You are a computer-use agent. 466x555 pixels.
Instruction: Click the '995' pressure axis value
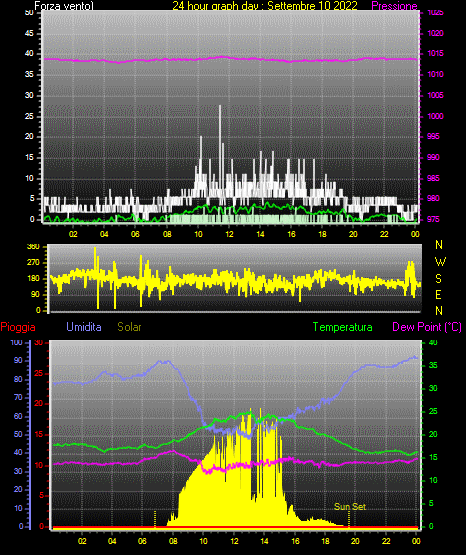point(433,136)
